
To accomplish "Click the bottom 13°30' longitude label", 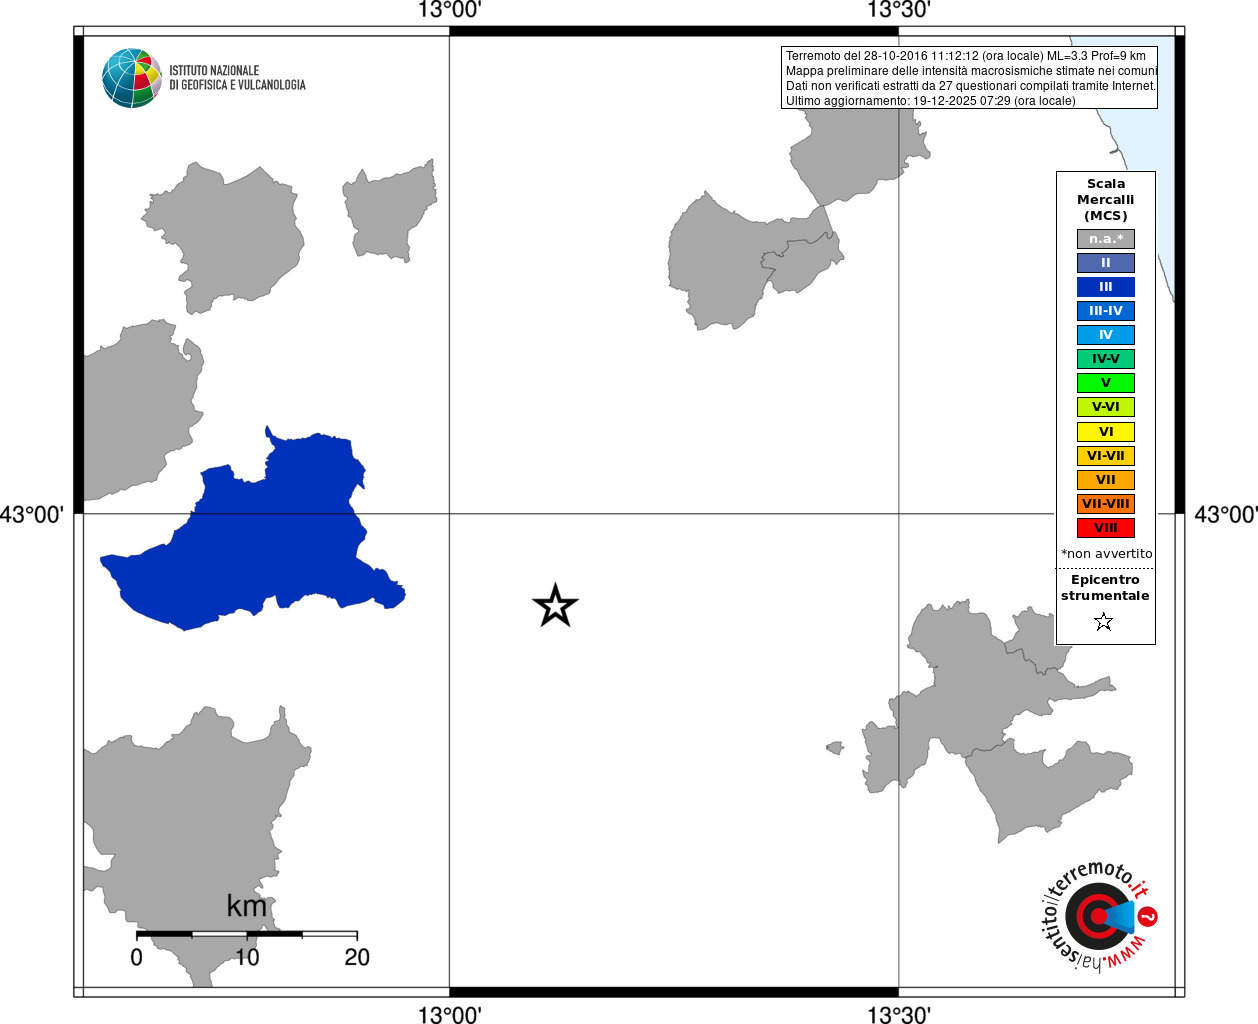I will [x=898, y=1014].
